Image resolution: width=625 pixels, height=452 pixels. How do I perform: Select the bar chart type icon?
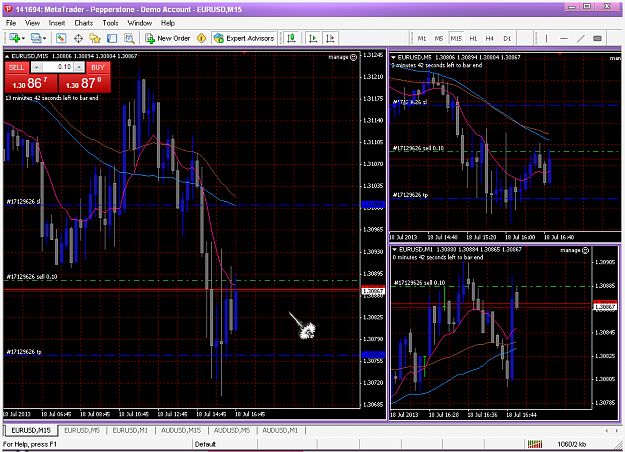click(x=291, y=38)
